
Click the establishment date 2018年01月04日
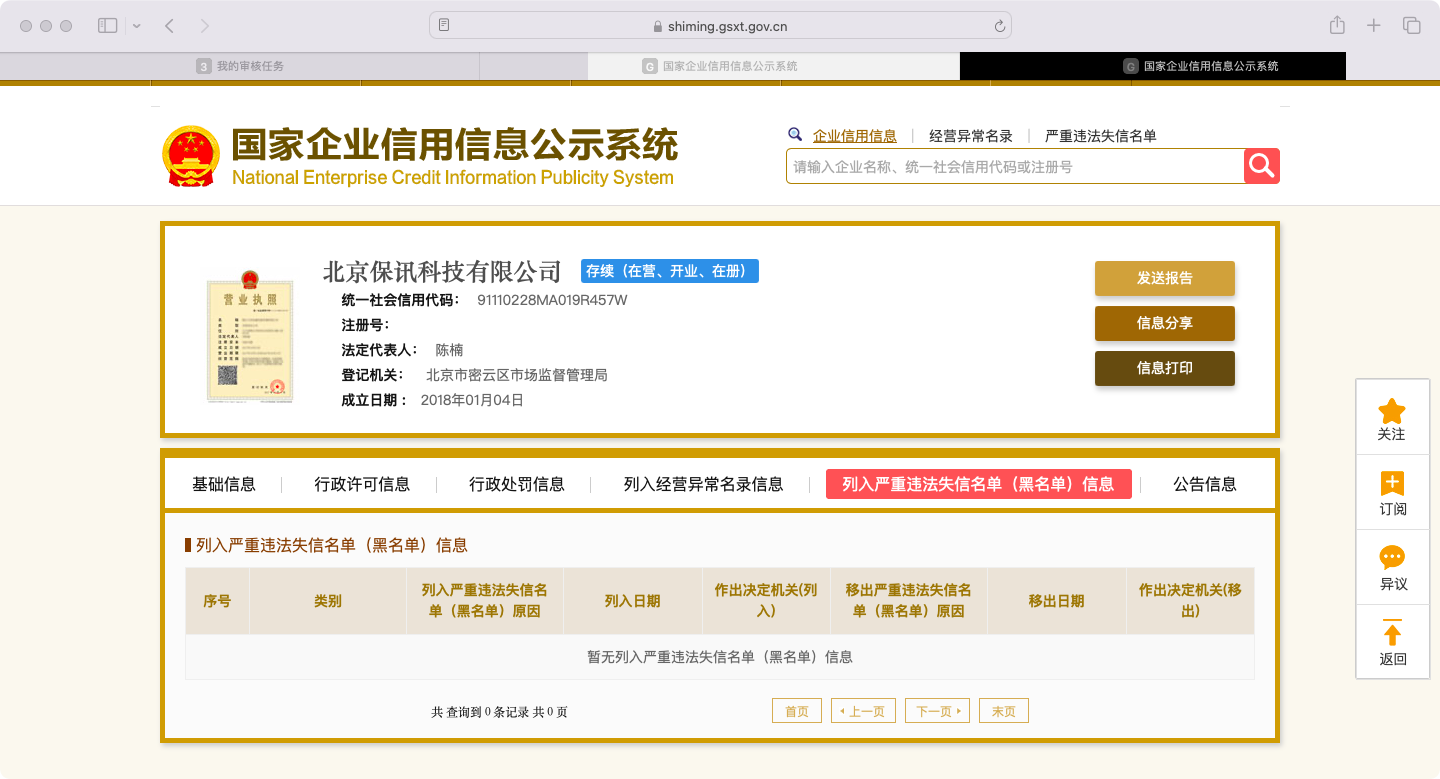click(x=472, y=400)
